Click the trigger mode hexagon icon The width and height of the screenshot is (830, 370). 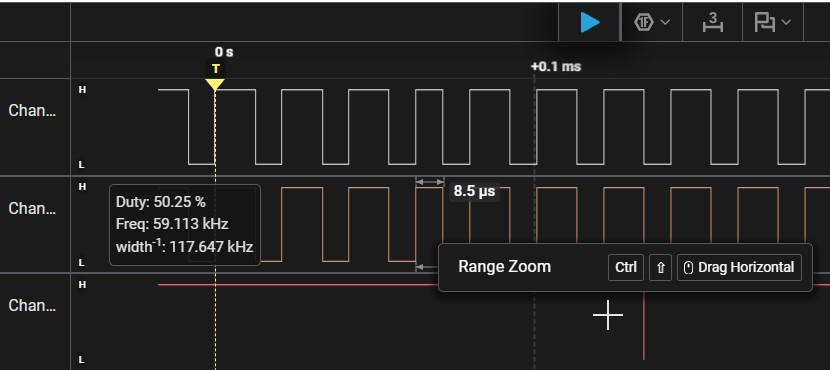[644, 22]
